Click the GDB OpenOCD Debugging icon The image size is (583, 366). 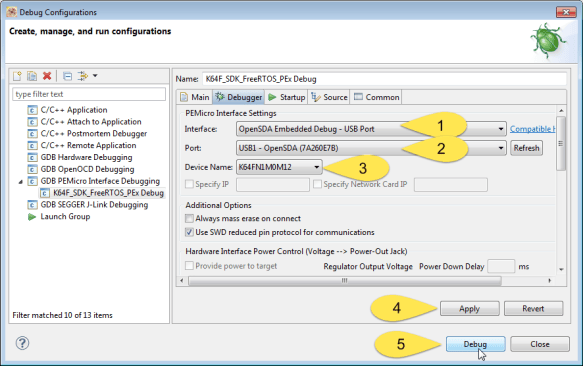point(32,169)
